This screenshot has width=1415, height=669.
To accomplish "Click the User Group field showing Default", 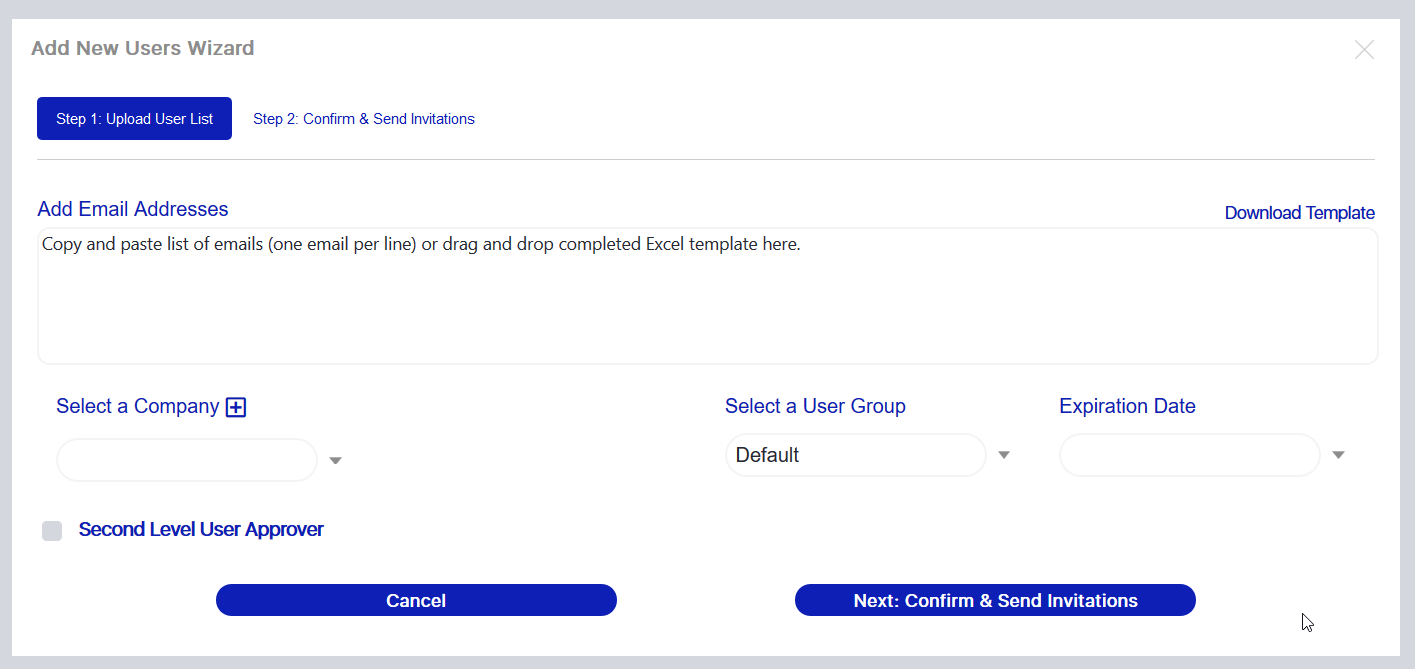I will tap(855, 456).
